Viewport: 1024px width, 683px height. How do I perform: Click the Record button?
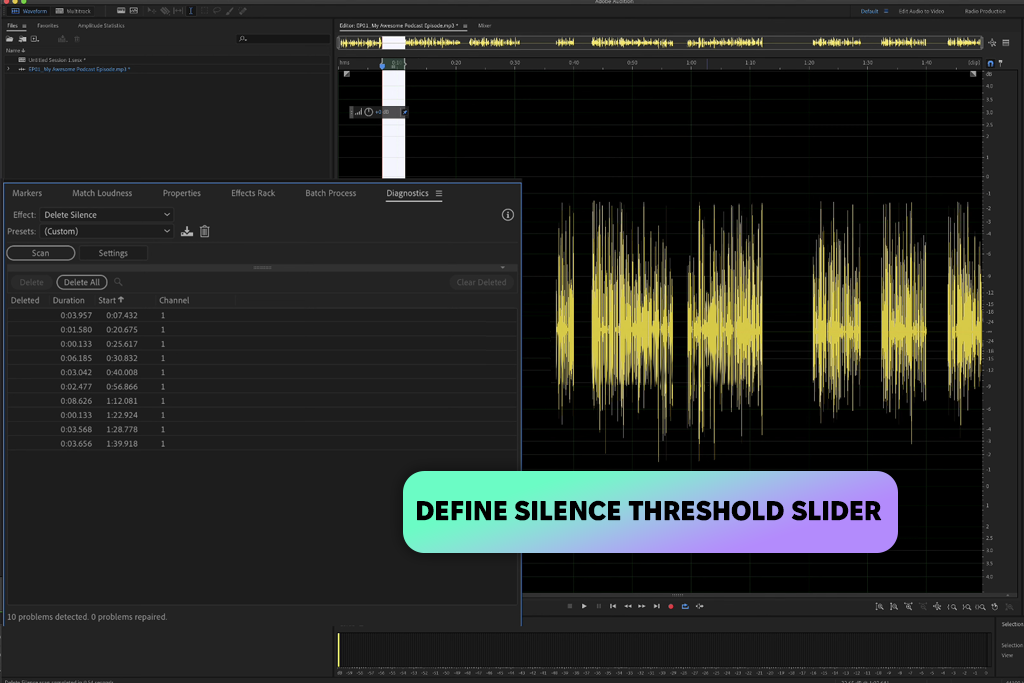671,606
